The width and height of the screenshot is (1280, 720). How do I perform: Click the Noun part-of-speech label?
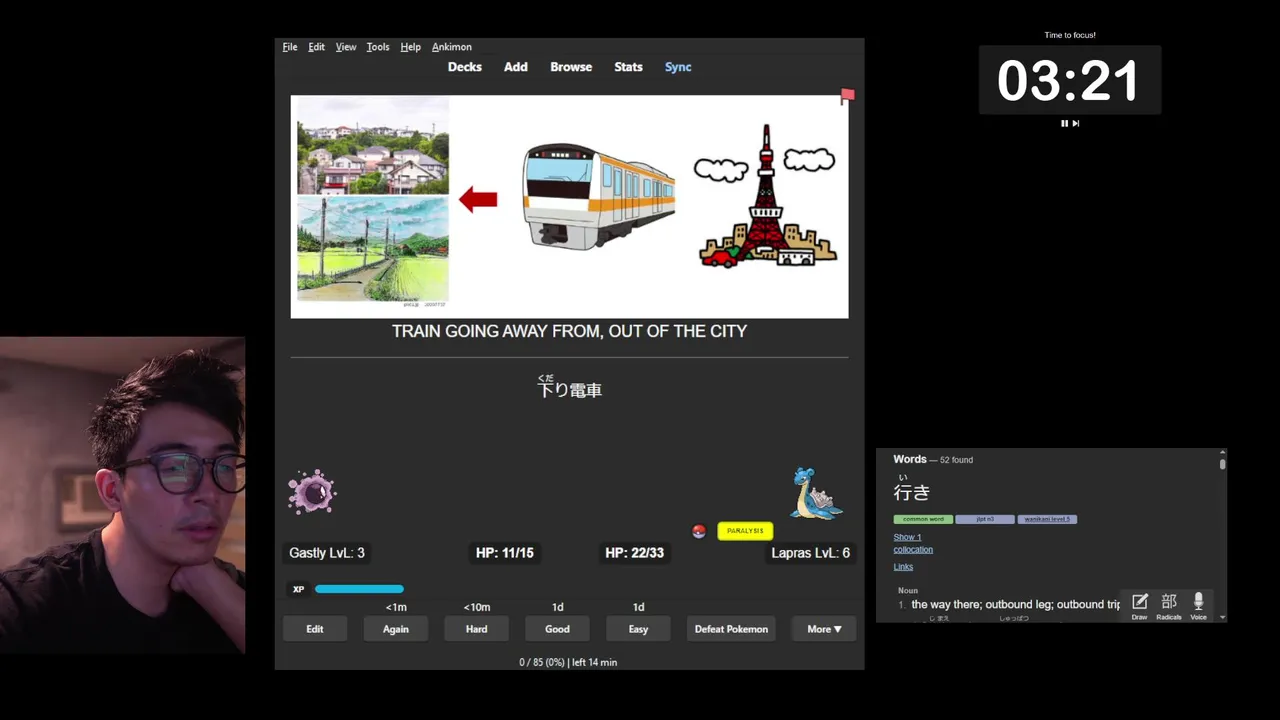pyautogui.click(x=908, y=590)
